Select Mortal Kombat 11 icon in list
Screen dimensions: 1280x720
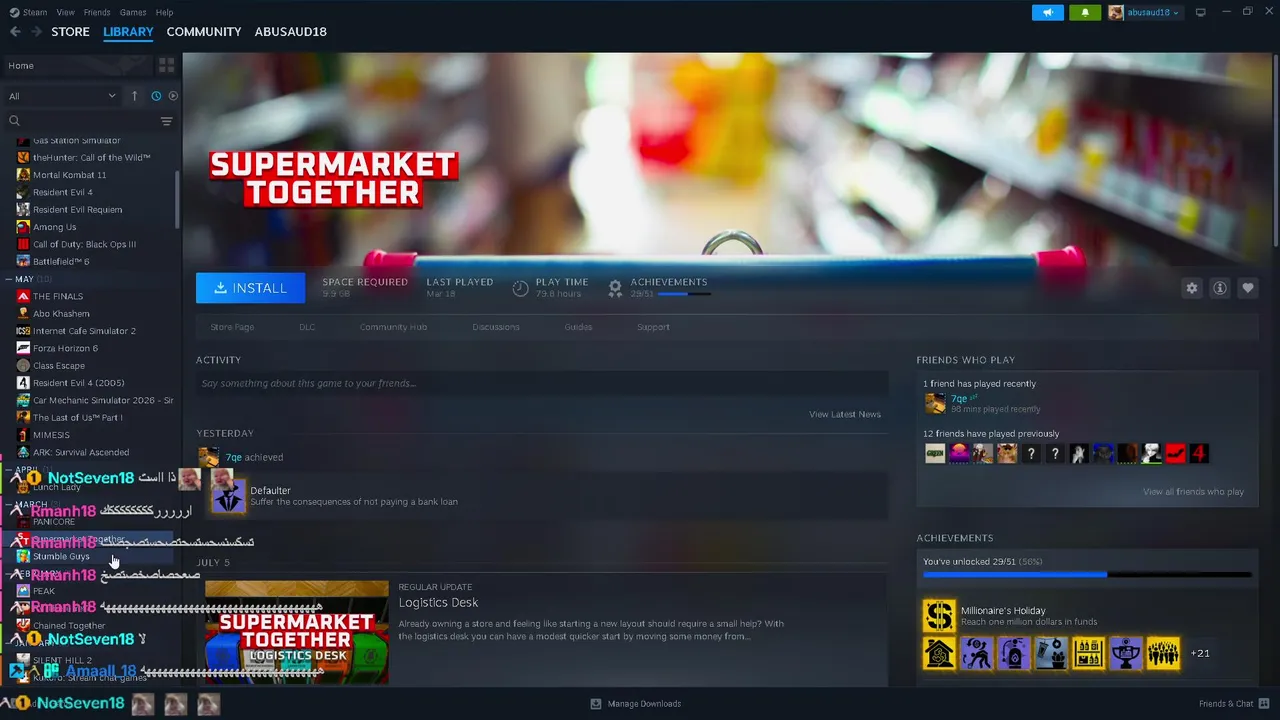(23, 175)
